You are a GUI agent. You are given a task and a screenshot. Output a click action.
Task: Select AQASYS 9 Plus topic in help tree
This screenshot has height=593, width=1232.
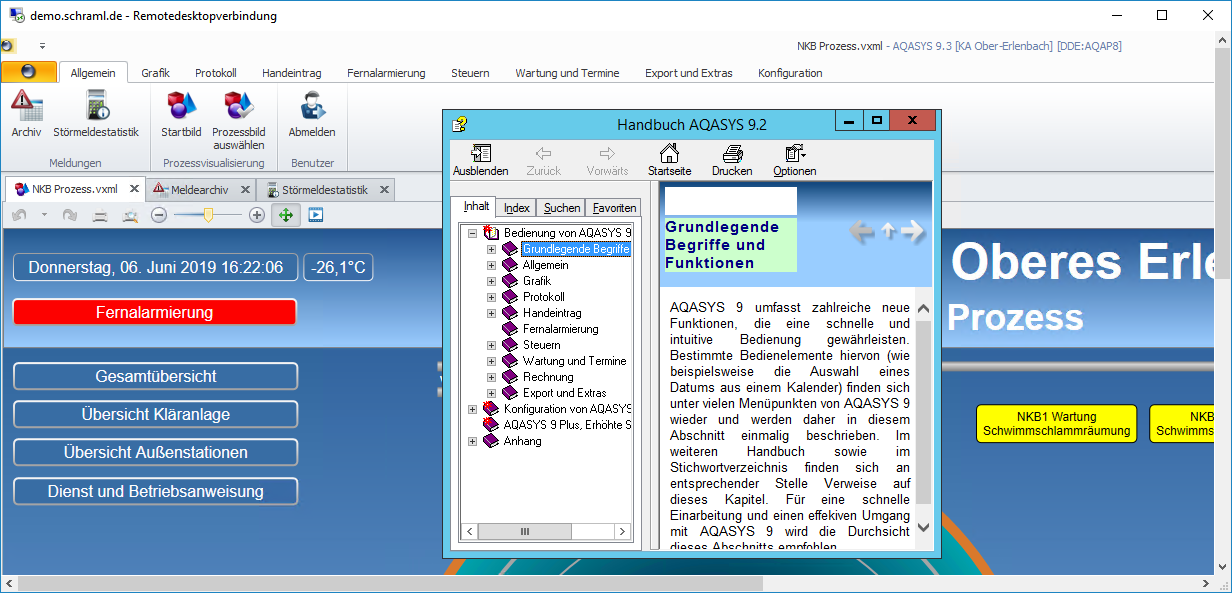point(568,425)
